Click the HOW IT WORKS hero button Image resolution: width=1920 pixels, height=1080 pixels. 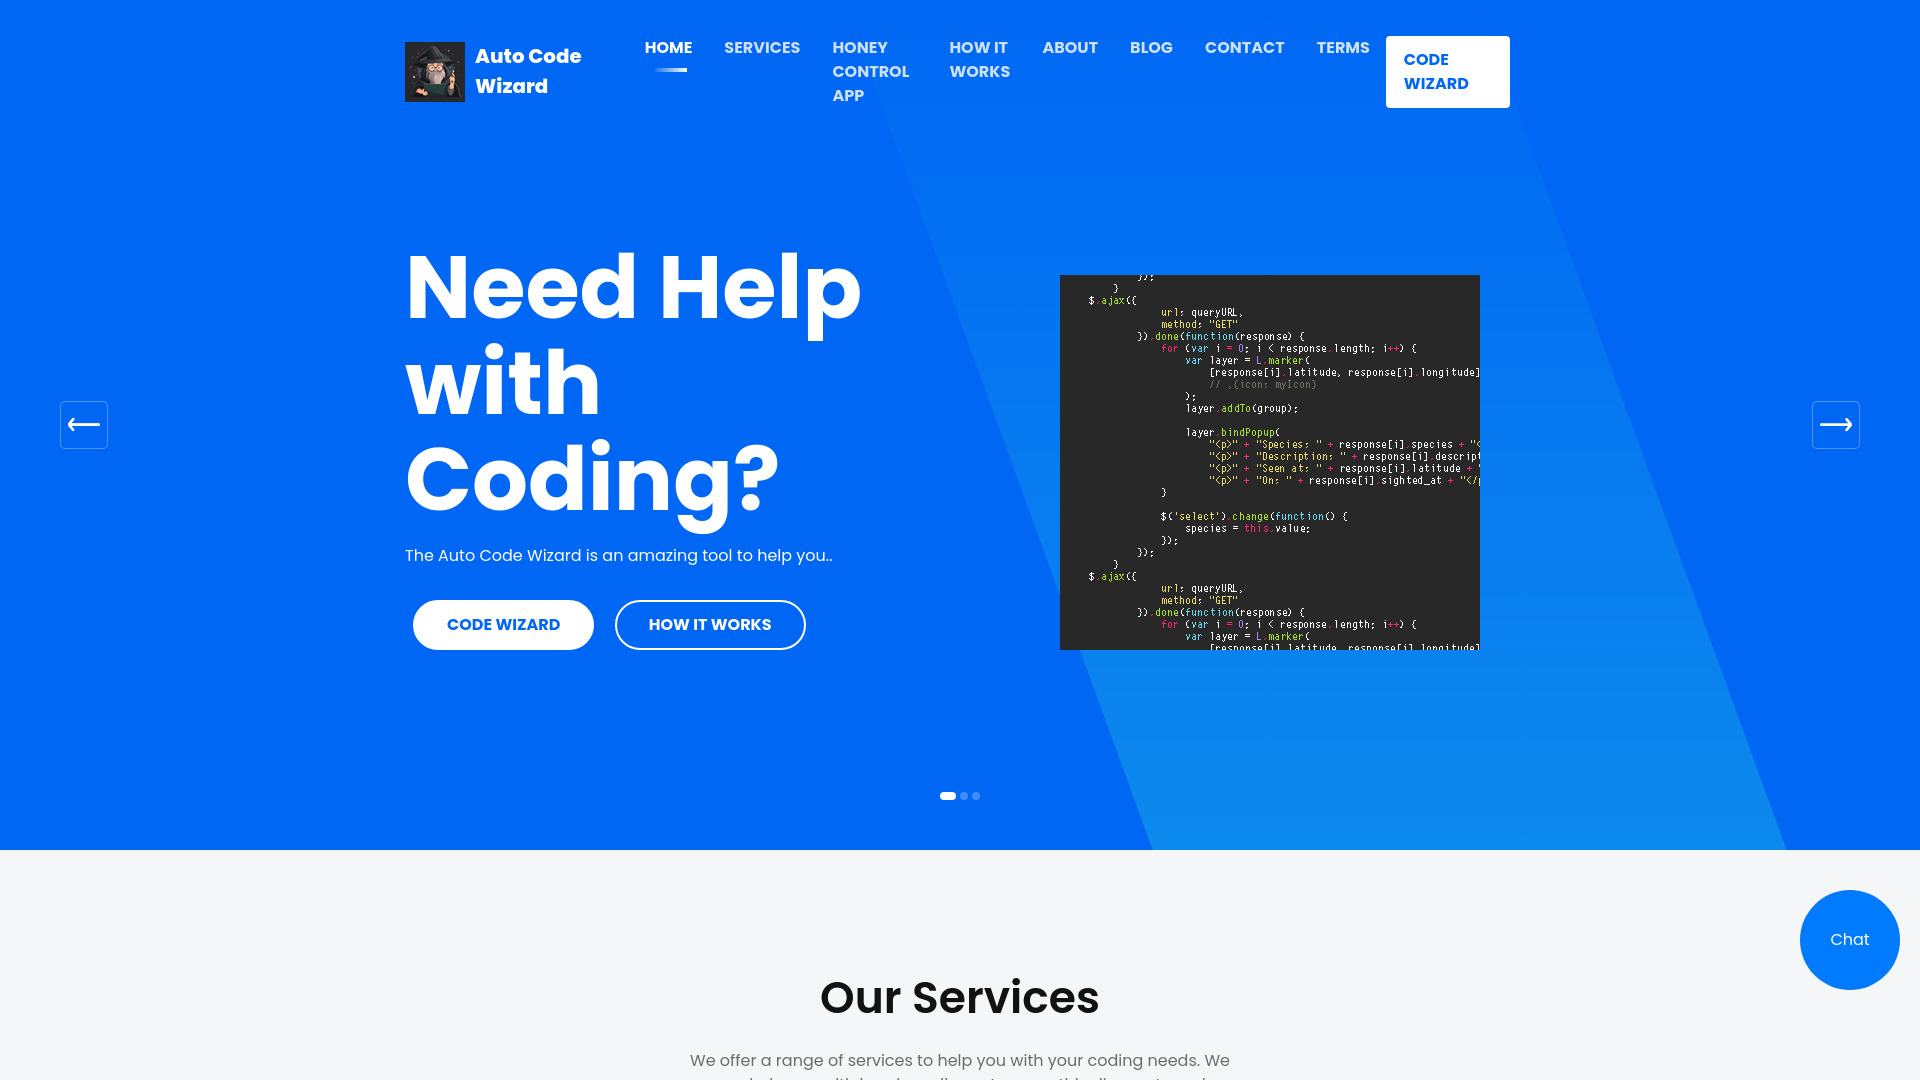coord(709,624)
